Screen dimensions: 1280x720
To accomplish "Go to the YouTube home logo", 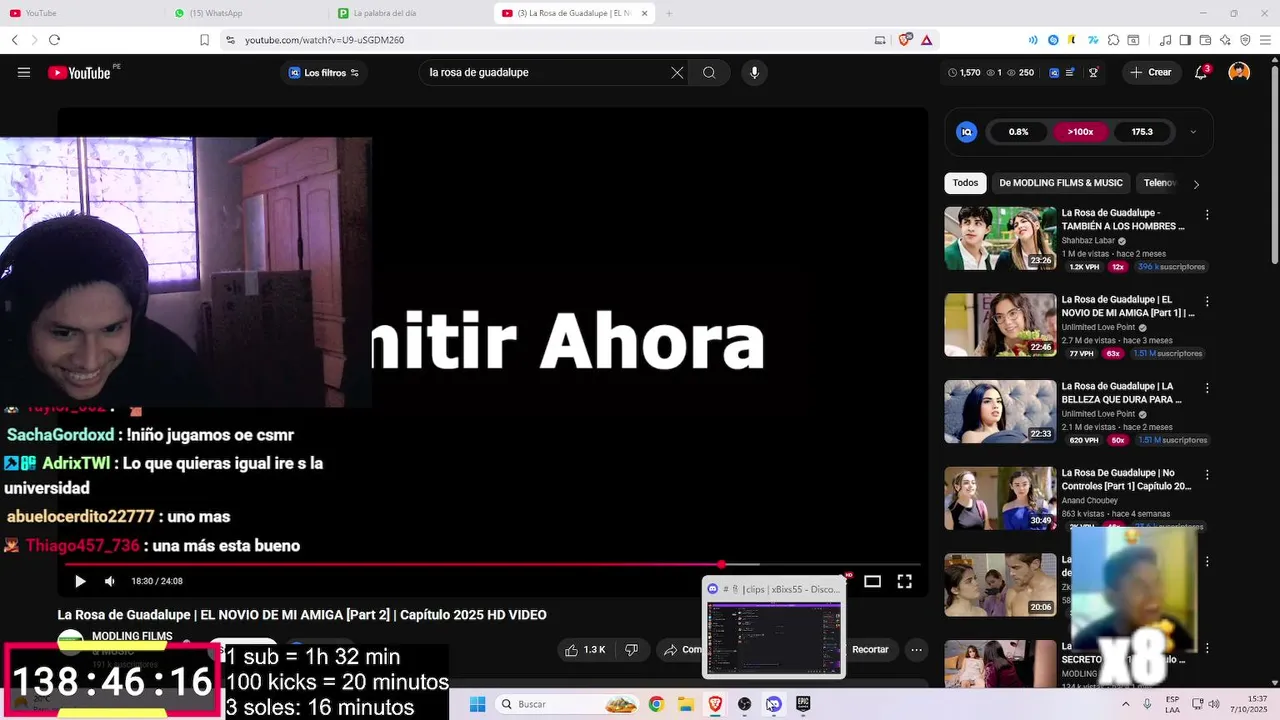I will (x=79, y=72).
